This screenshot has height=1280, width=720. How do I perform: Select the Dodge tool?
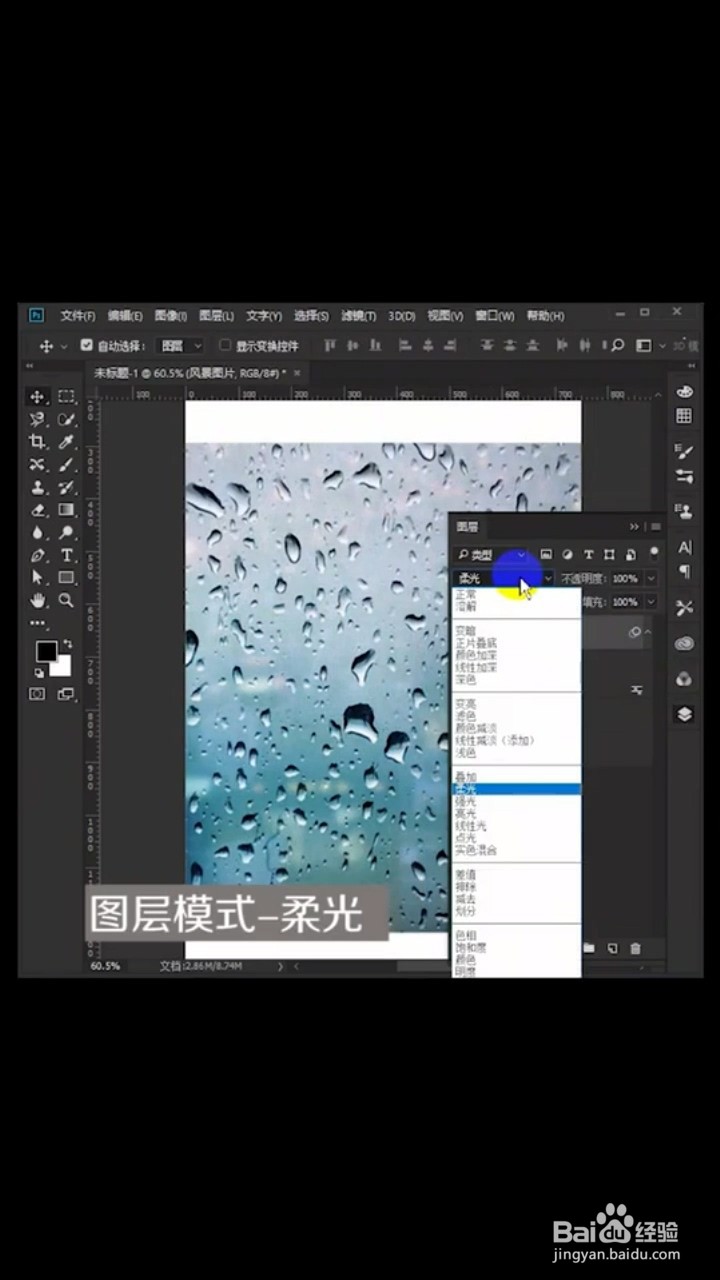coord(66,533)
